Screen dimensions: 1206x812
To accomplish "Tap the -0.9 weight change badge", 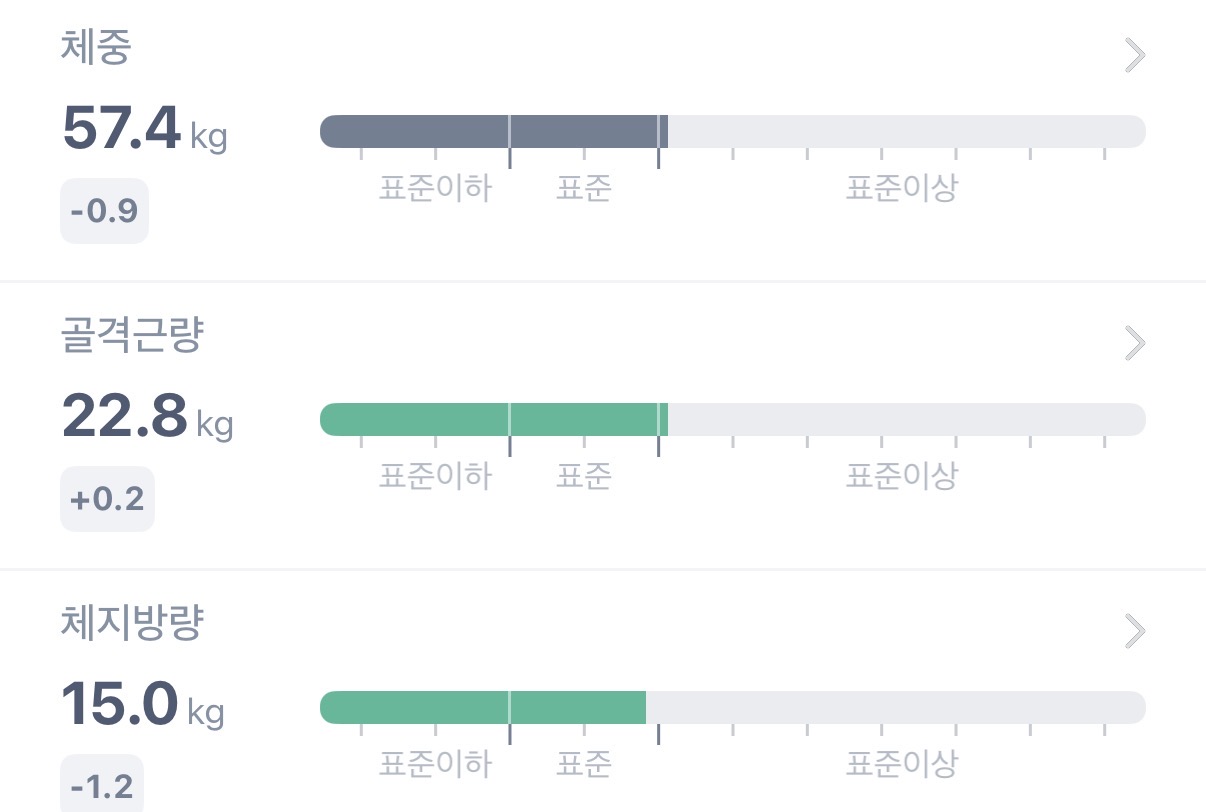I will (x=104, y=211).
